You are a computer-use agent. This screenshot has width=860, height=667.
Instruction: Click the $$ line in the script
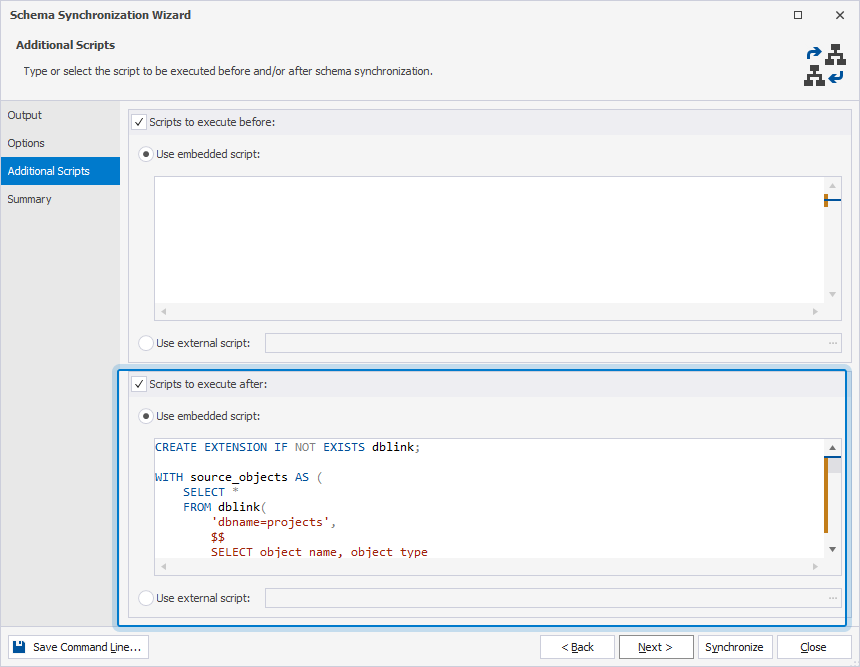click(218, 537)
